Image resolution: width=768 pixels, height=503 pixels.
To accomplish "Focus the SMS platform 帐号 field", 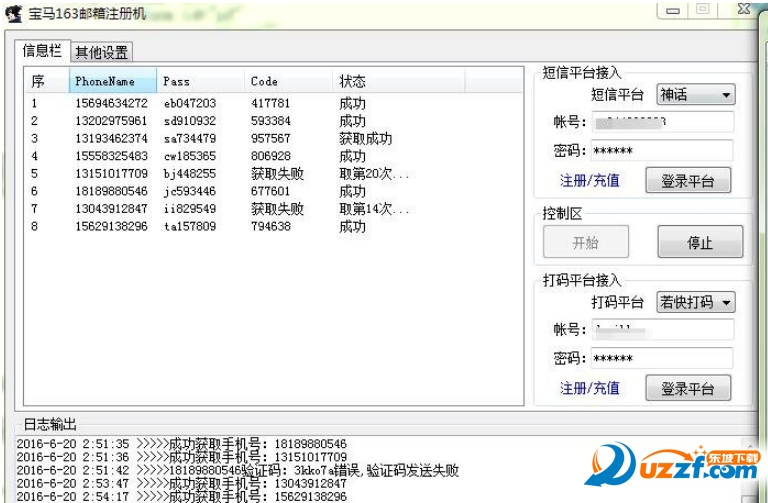I will 662,122.
